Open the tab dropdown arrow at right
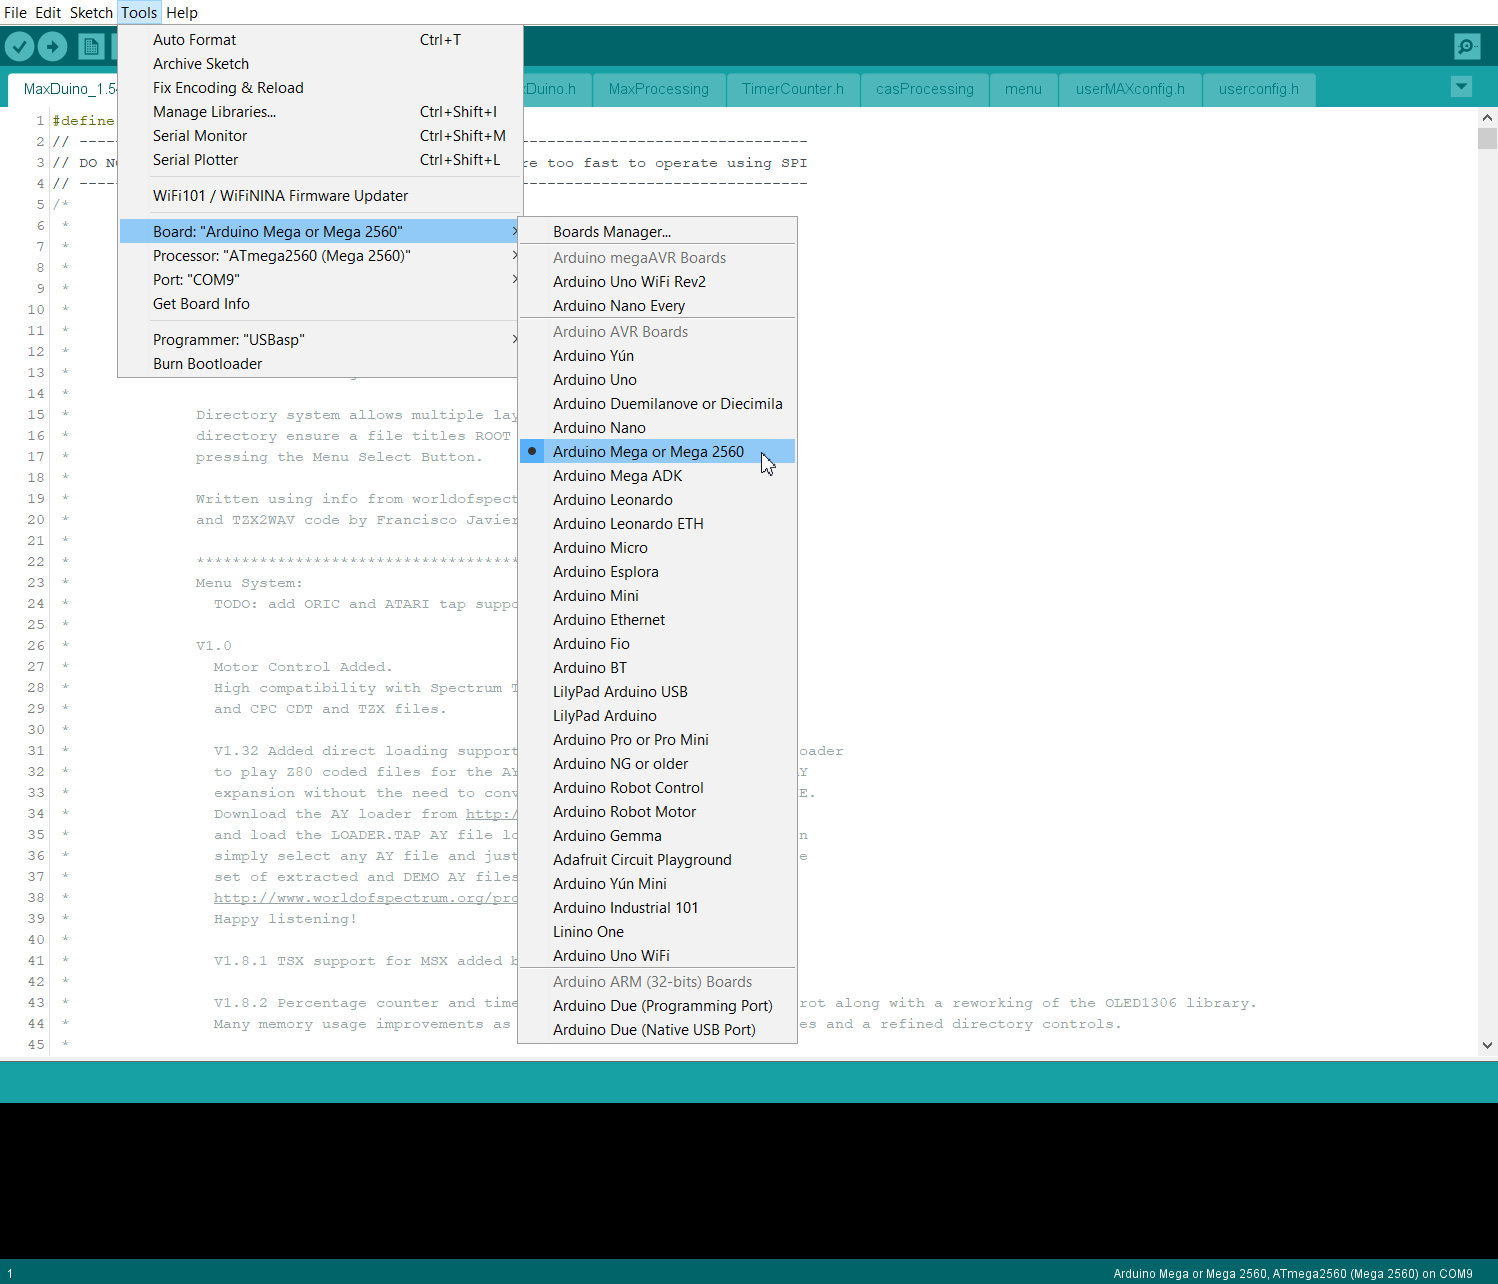 click(x=1461, y=87)
